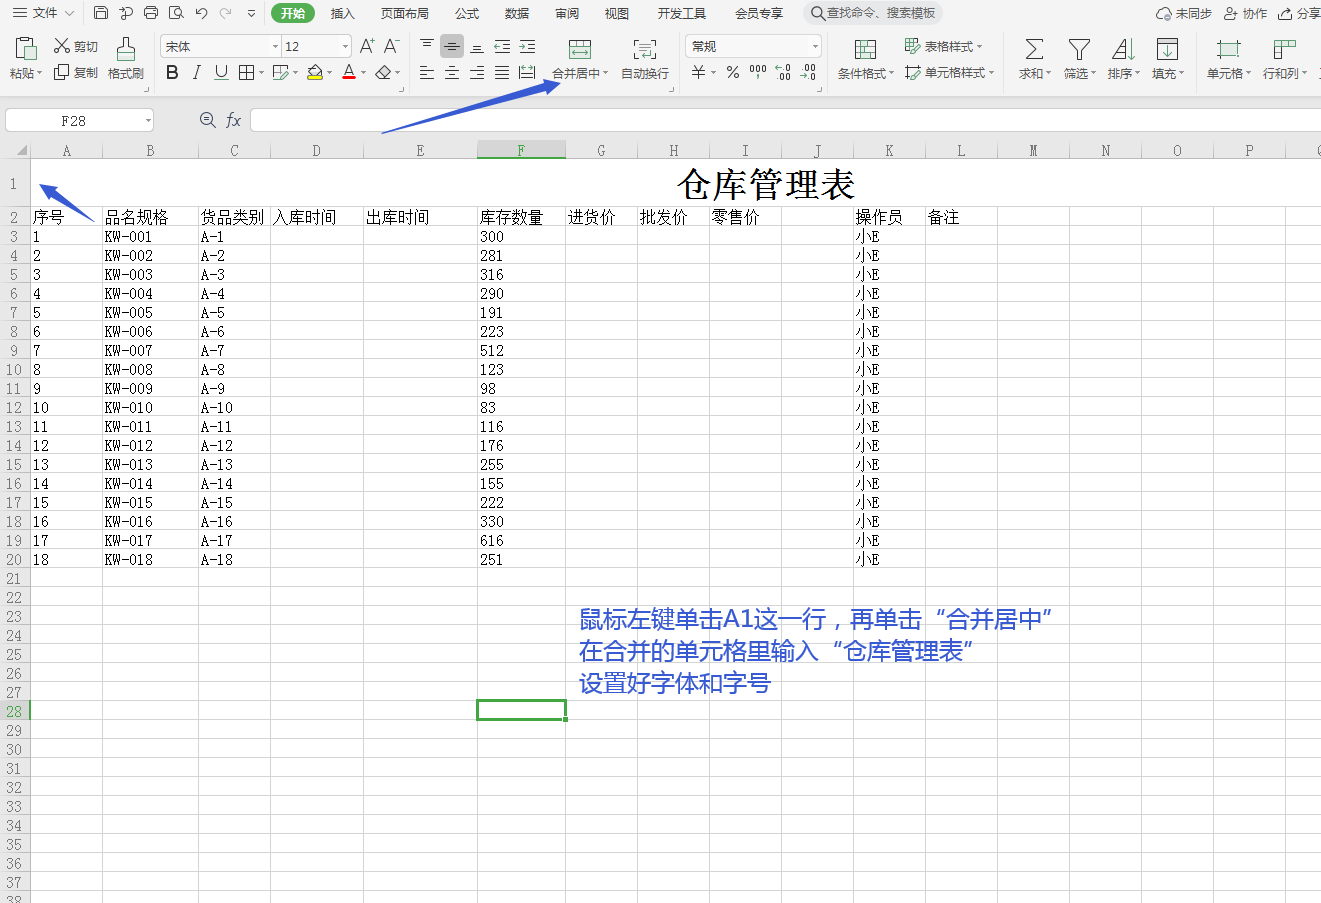This screenshot has width=1321, height=903.
Task: Apply percent style
Action: point(733,73)
